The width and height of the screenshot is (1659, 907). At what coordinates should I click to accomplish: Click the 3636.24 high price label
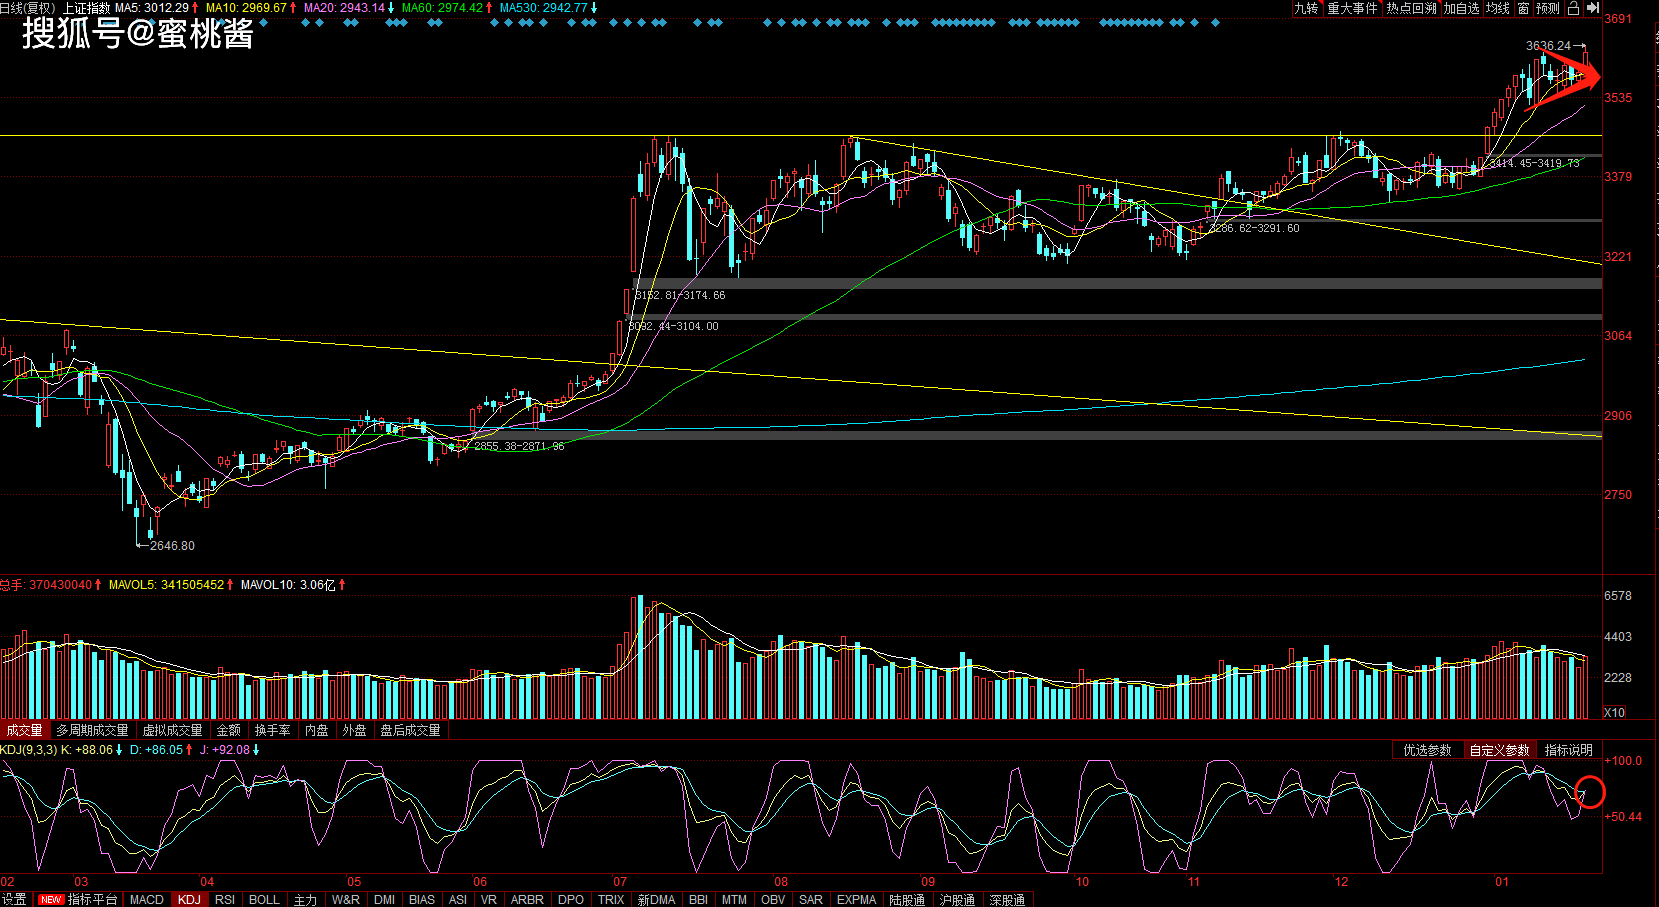pyautogui.click(x=1548, y=46)
